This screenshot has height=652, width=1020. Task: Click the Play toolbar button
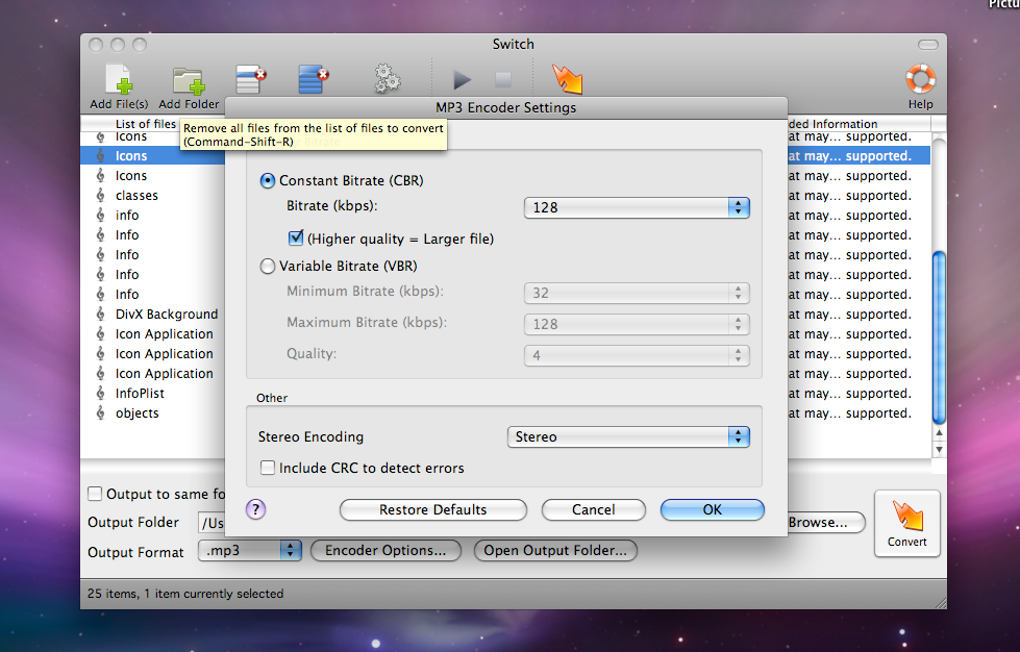(x=462, y=80)
